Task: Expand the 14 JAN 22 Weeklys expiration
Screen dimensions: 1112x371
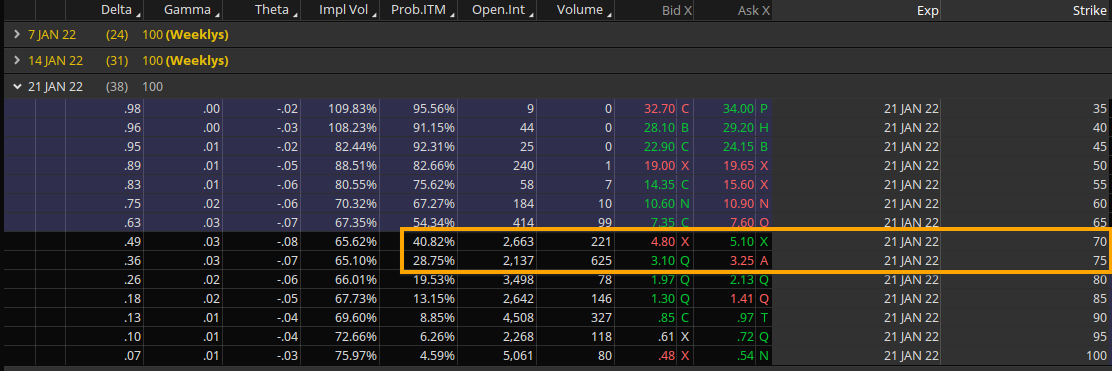Action: point(18,60)
